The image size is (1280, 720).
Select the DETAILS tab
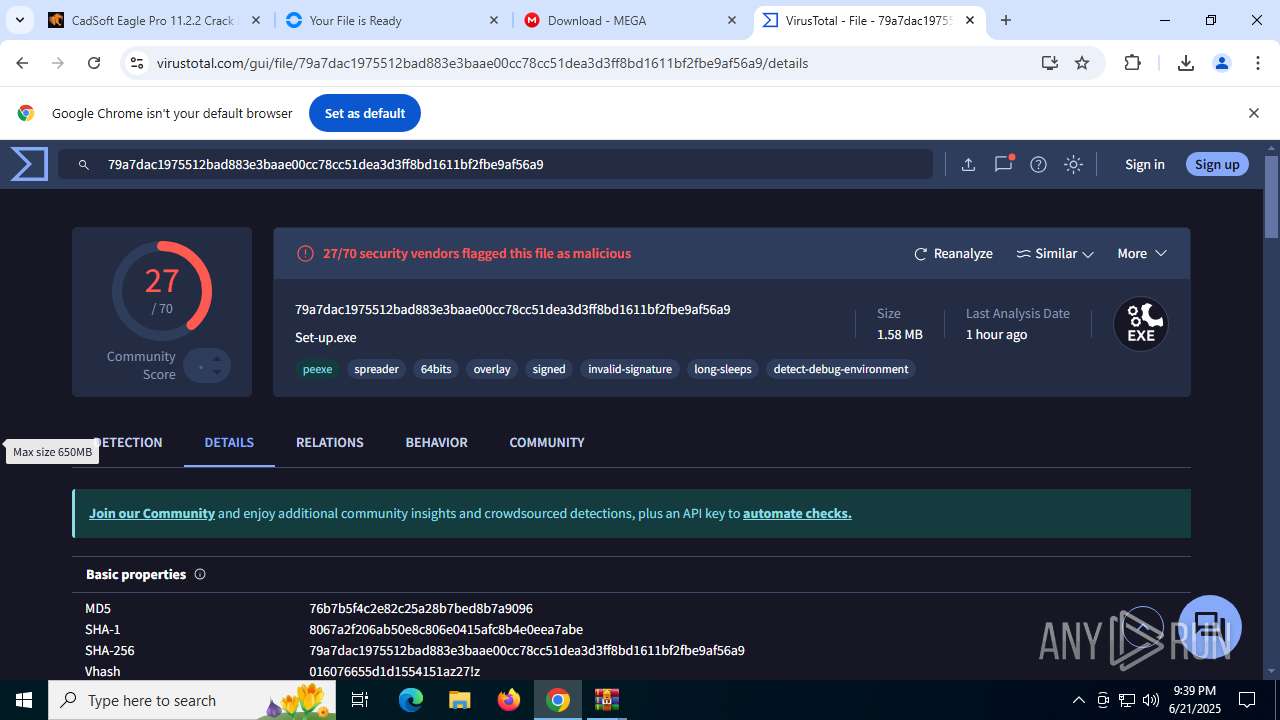tap(229, 442)
